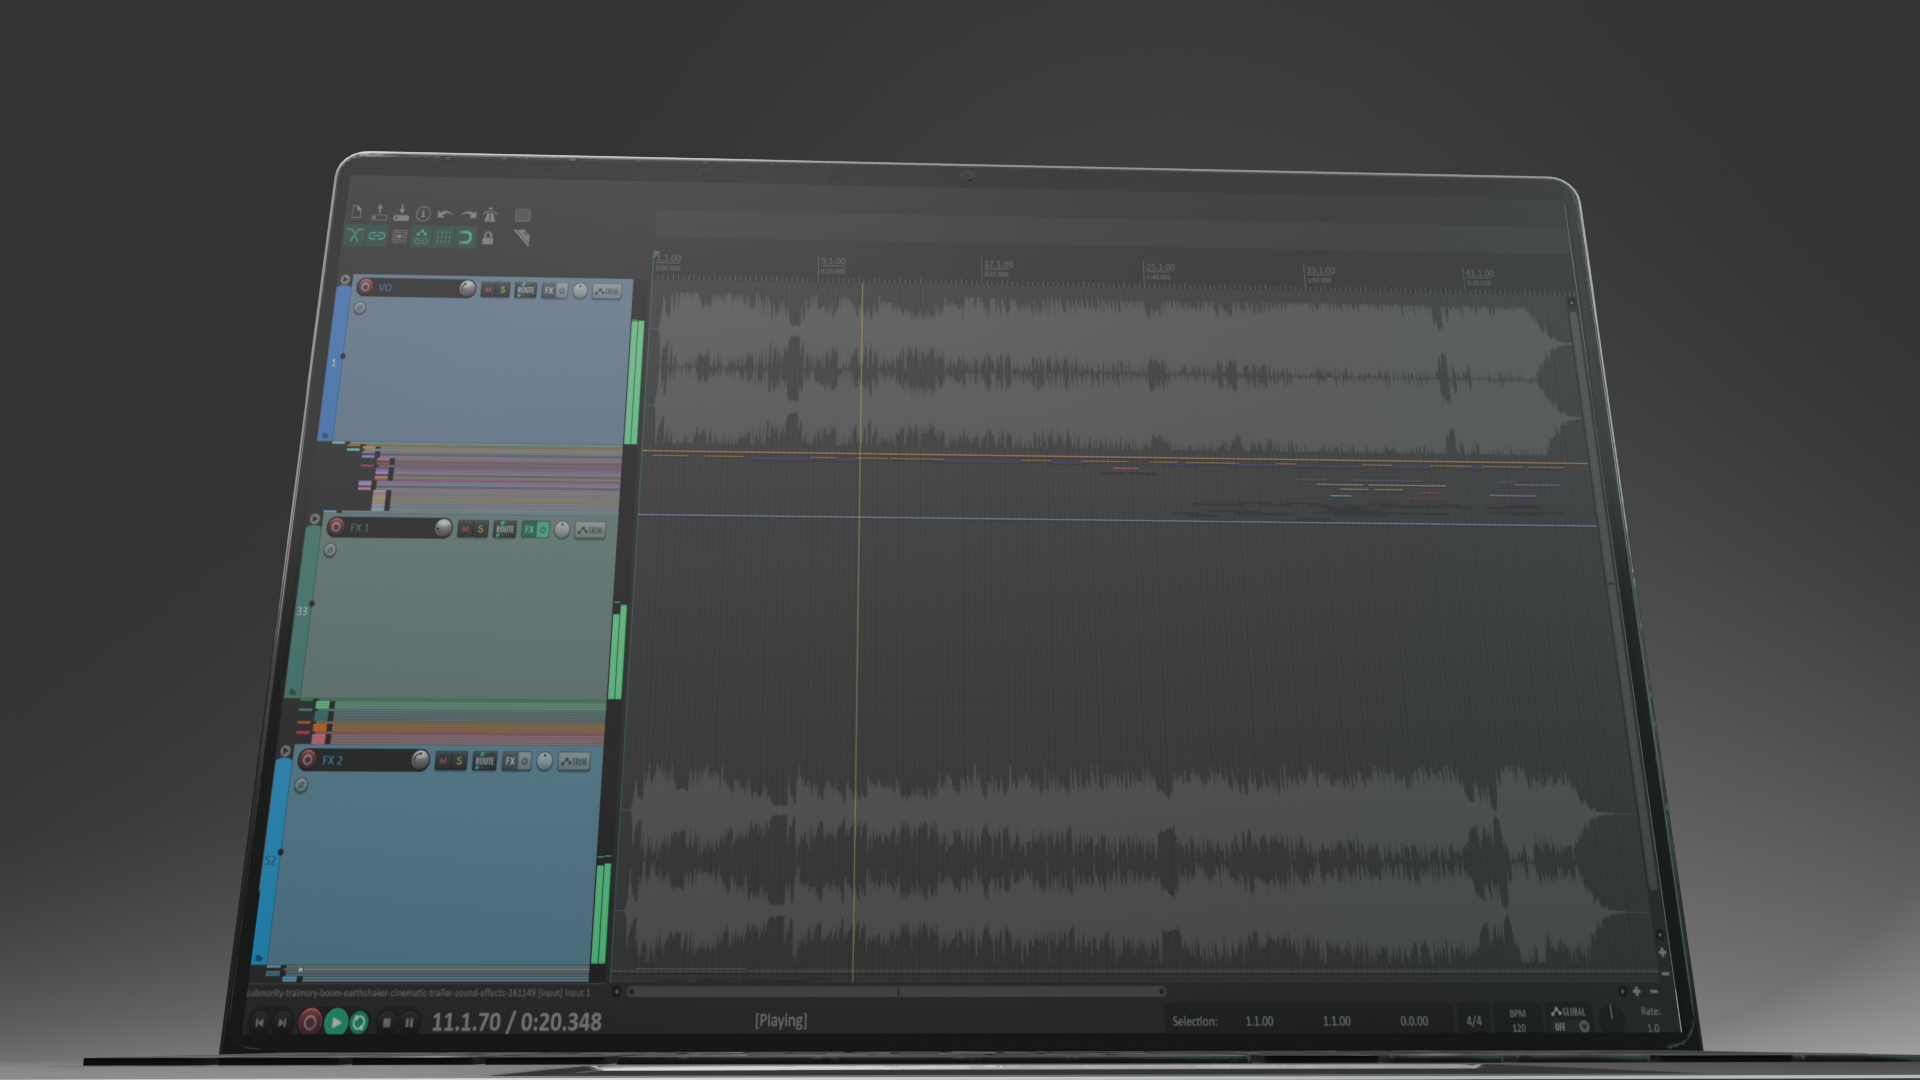
Task: Open the FX chain for VO track
Action: [548, 291]
